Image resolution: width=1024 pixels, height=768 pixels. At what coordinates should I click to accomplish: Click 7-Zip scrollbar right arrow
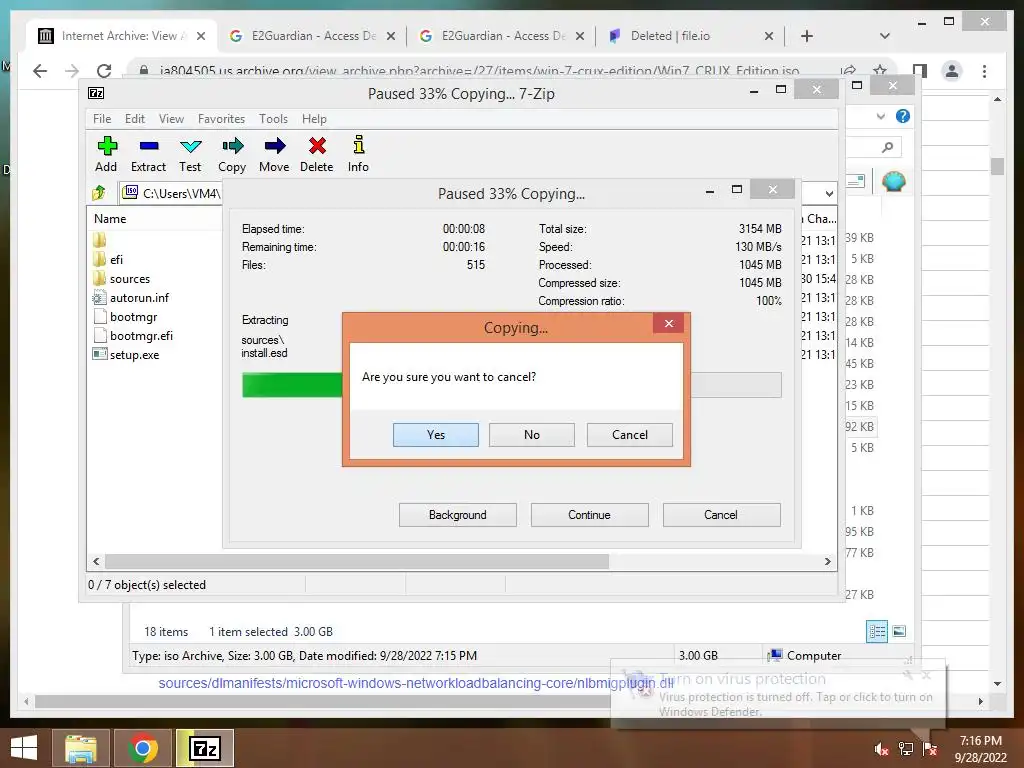pos(827,561)
